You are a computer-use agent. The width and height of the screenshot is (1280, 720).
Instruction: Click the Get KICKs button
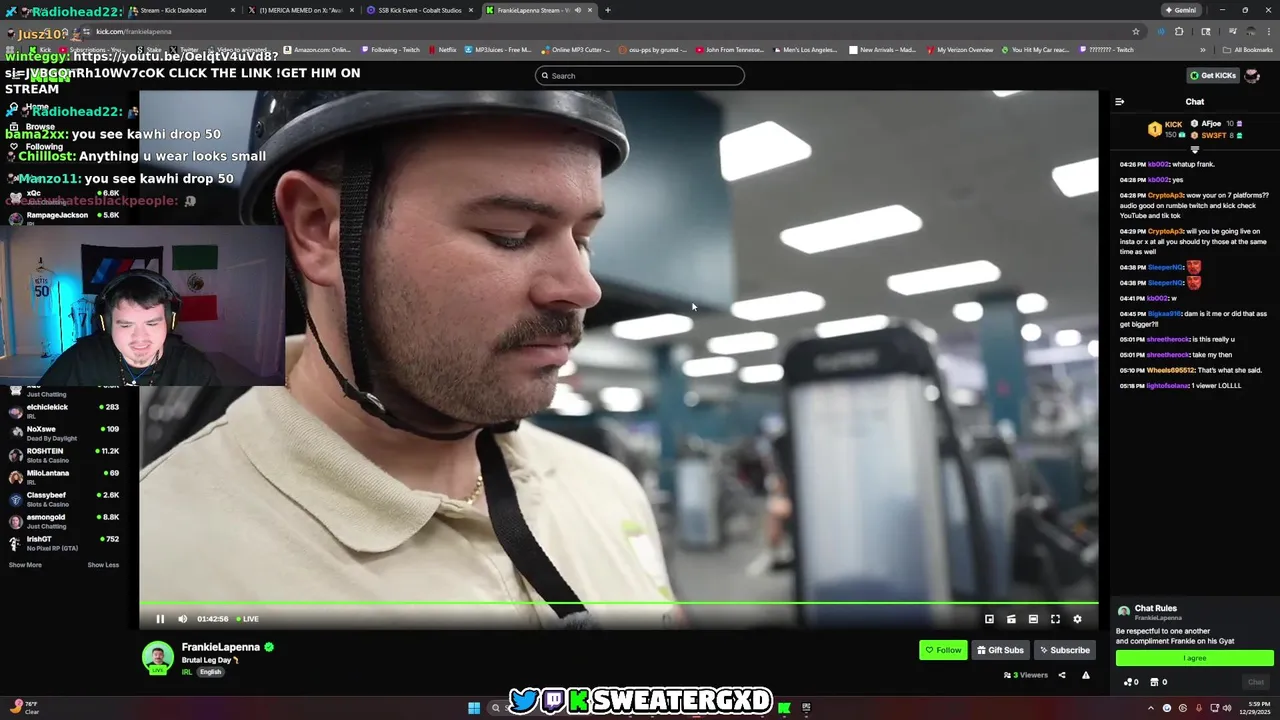click(1212, 75)
